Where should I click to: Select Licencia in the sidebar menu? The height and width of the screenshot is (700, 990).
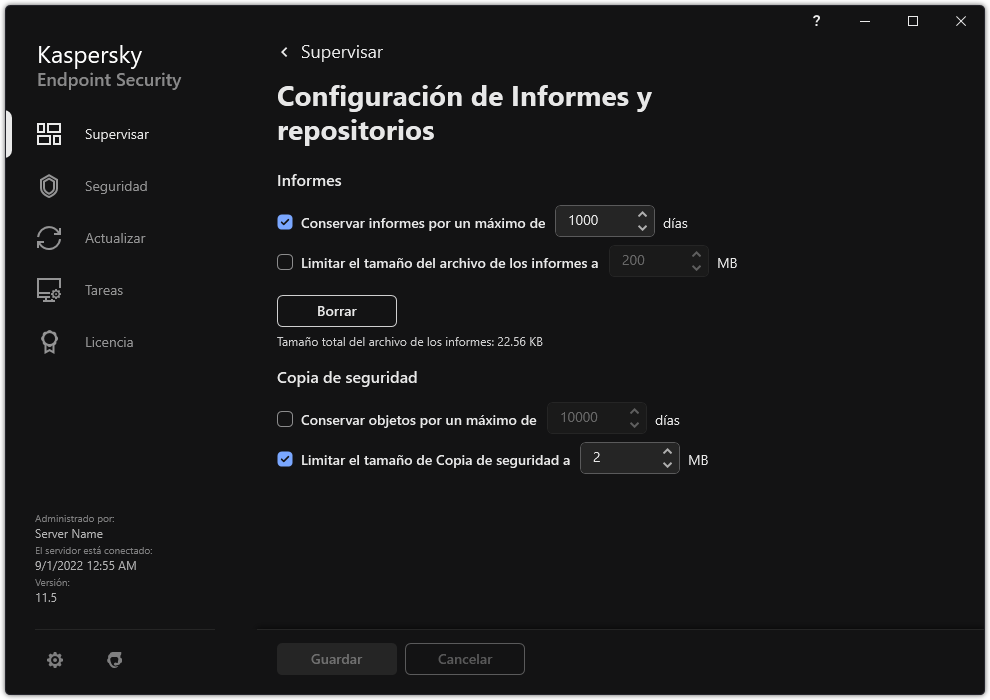tap(108, 342)
